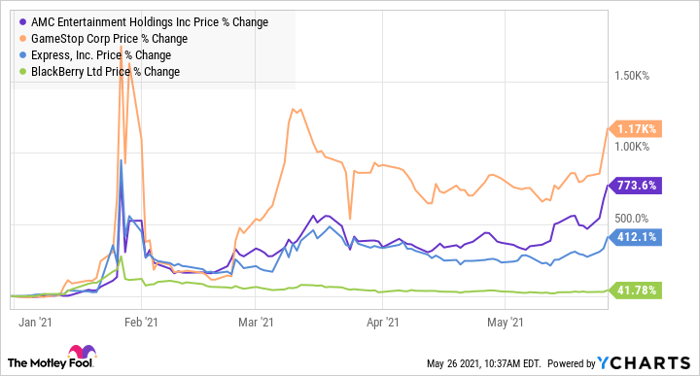Click the Mar '21 axis label
The width and height of the screenshot is (700, 376).
pos(255,322)
